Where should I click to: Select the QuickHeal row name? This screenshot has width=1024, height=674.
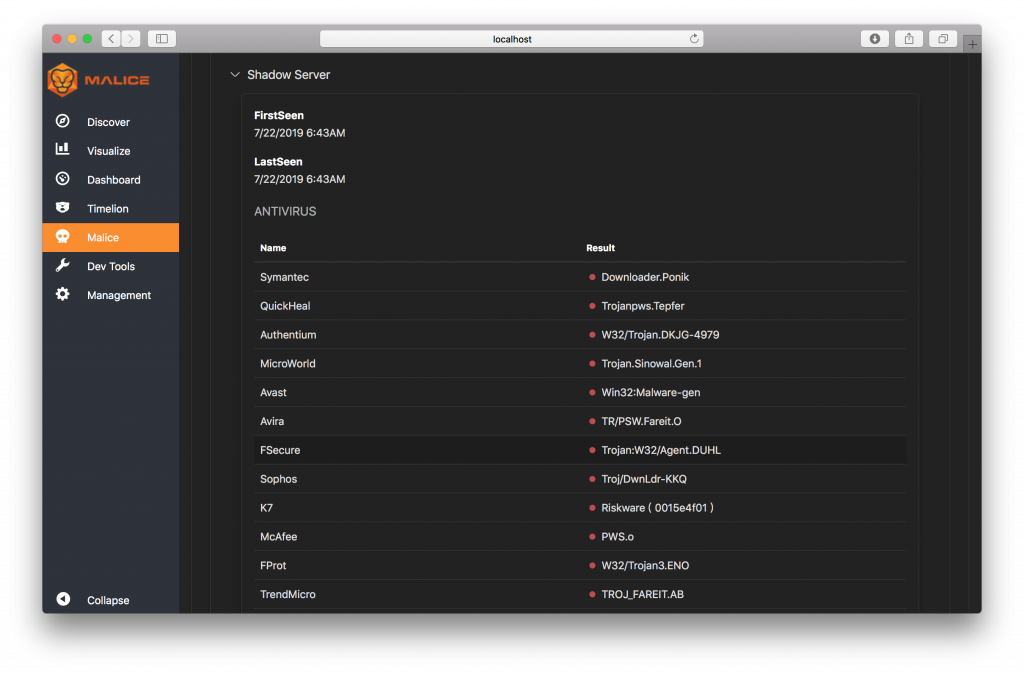[x=285, y=306]
